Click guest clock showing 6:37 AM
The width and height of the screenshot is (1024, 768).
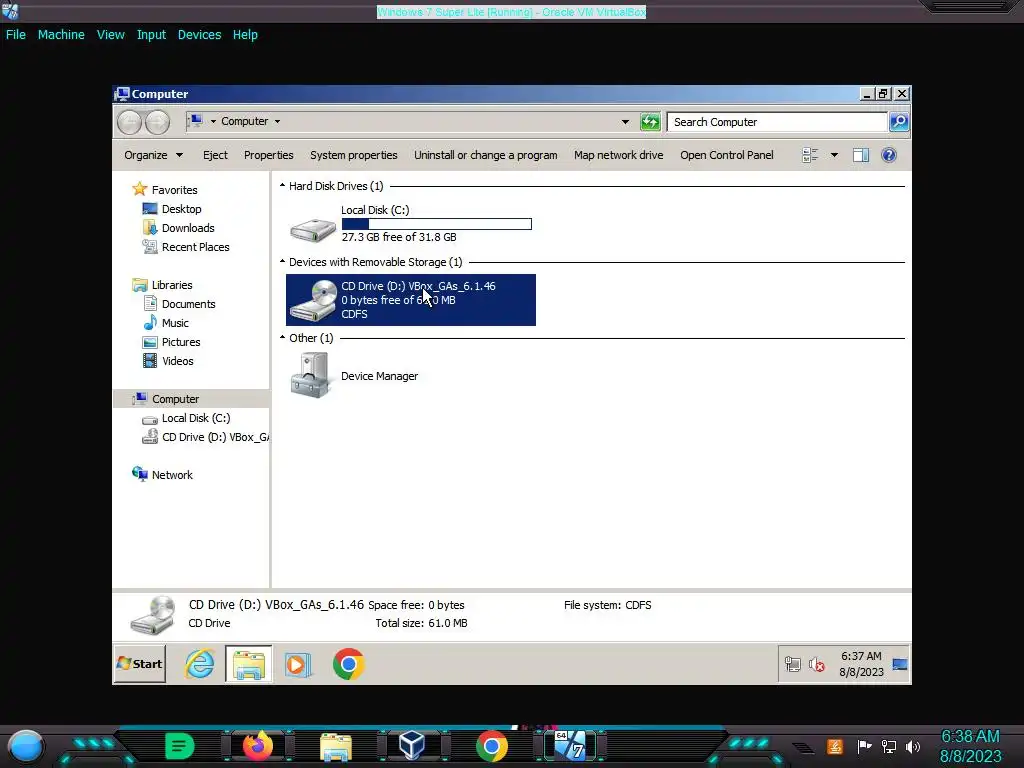861,664
